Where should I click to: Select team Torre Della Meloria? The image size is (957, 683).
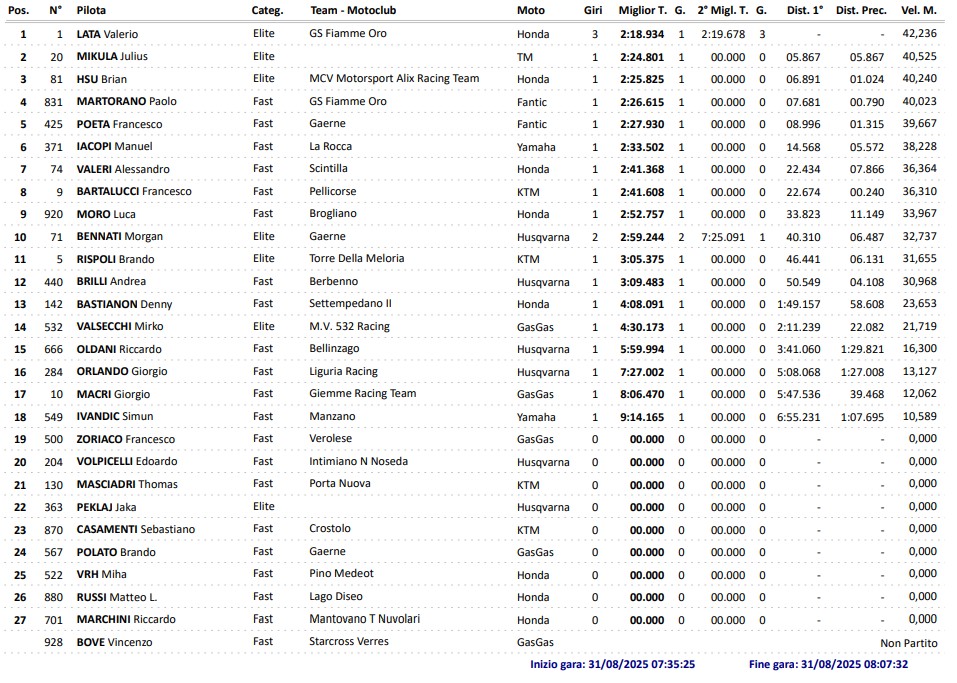tap(357, 259)
